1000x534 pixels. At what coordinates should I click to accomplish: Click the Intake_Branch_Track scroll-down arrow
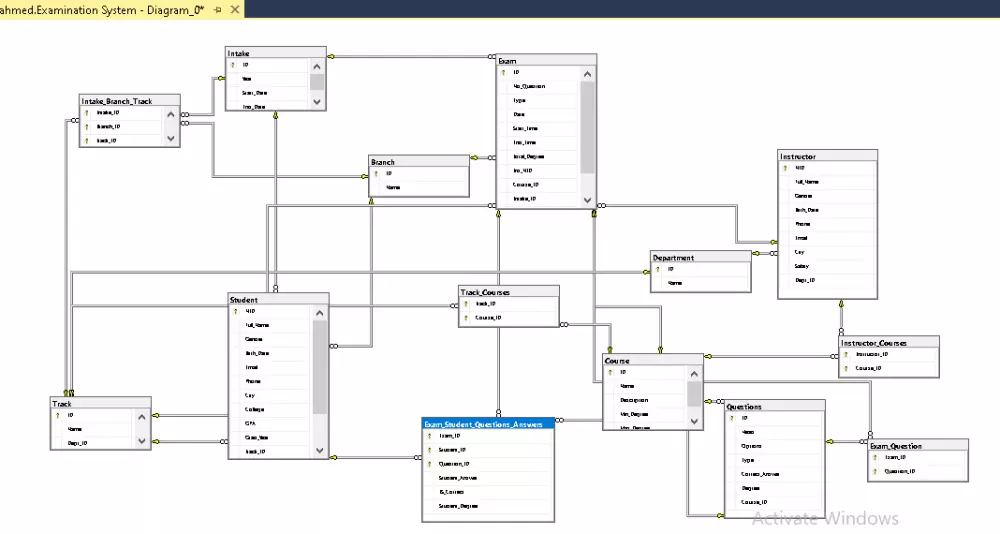click(x=170, y=138)
